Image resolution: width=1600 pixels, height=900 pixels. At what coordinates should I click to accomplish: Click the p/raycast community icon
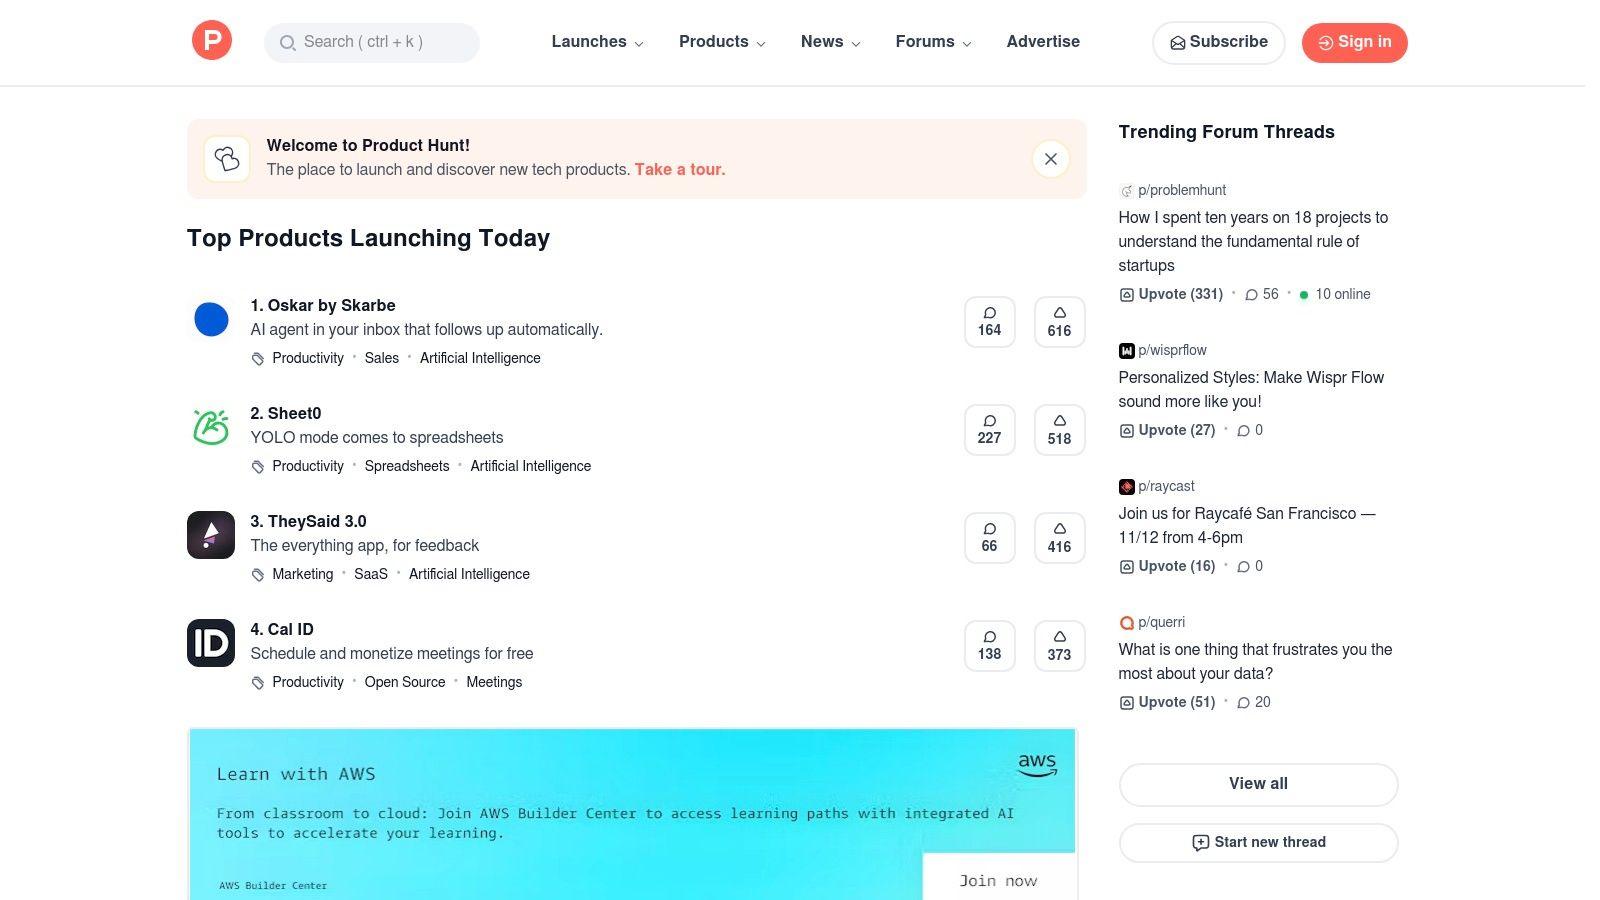(1127, 487)
